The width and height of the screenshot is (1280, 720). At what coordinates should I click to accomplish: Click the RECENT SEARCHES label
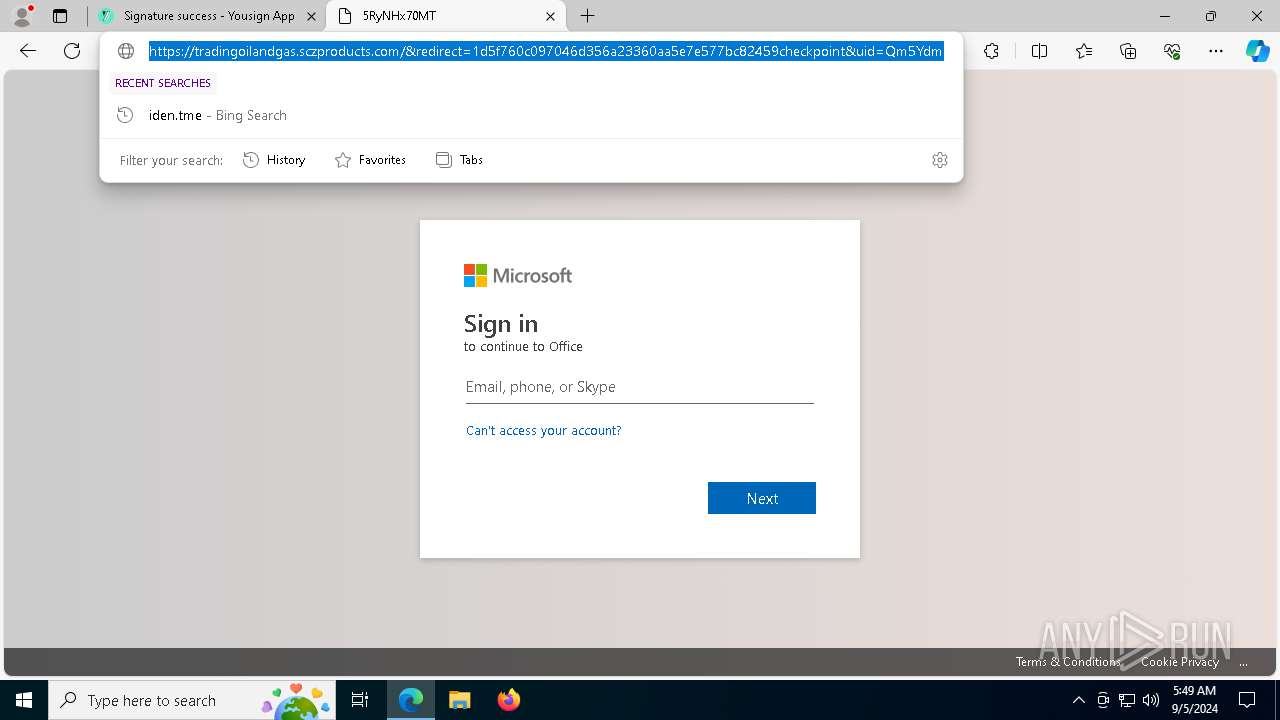click(x=163, y=83)
